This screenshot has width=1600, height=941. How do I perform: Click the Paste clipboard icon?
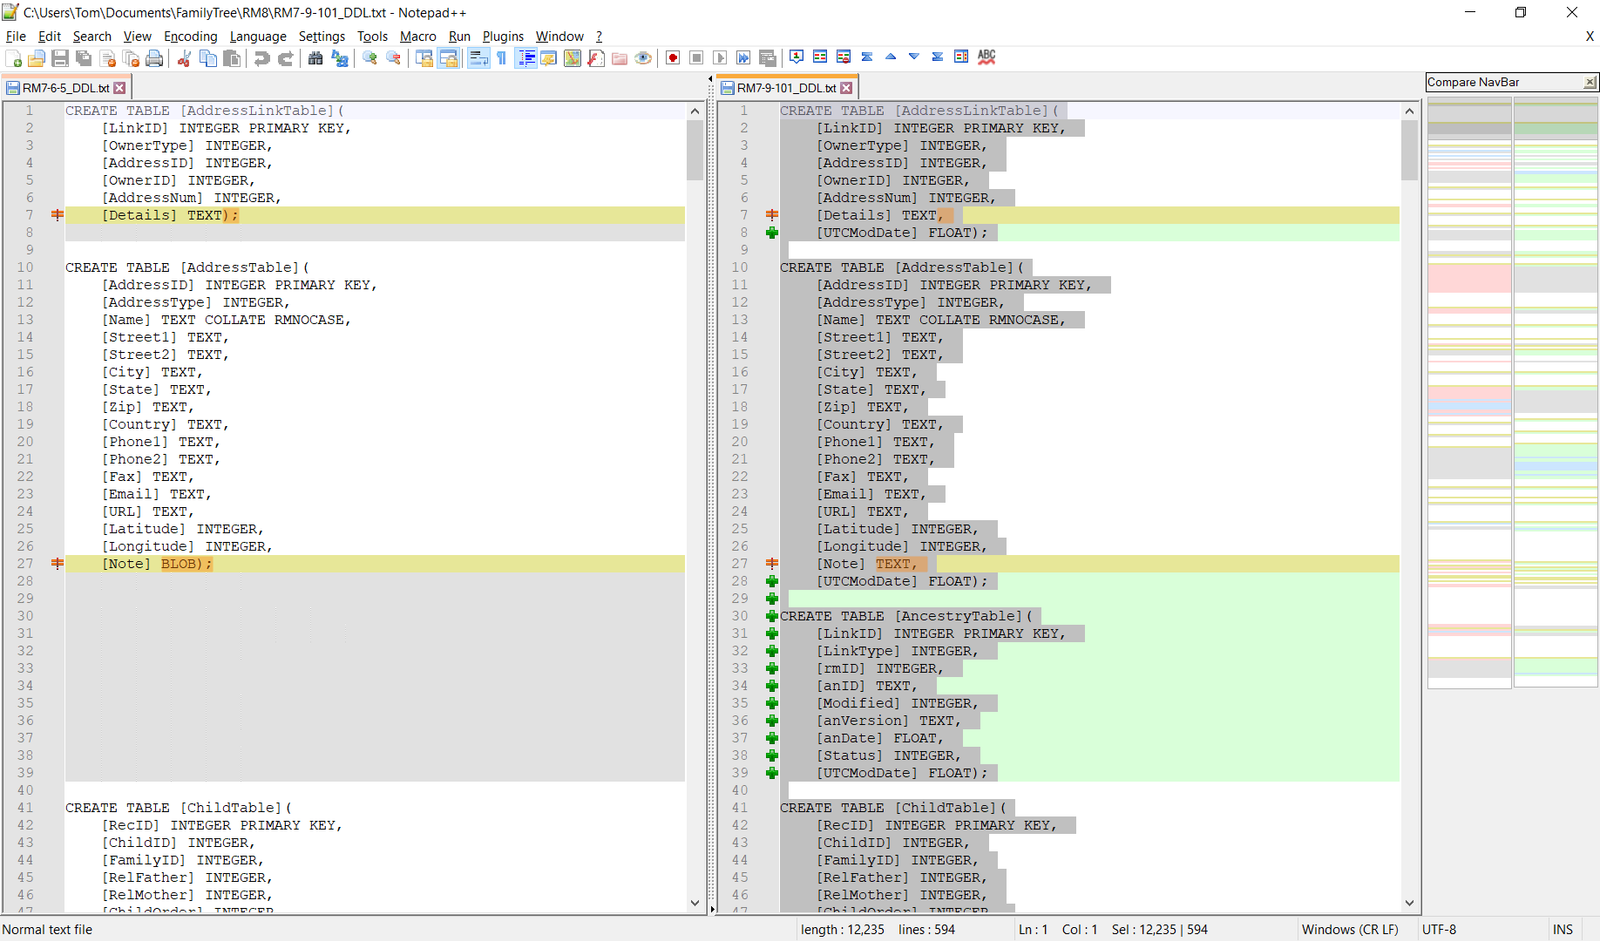232,58
